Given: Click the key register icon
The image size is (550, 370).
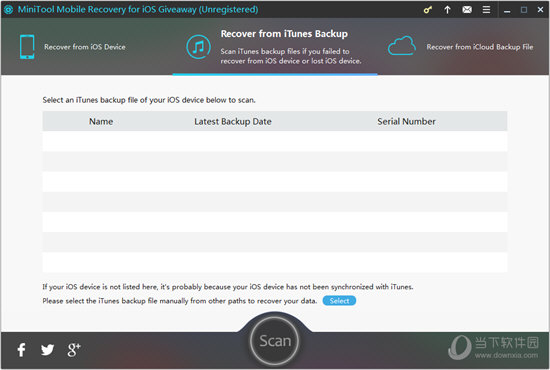Looking at the screenshot, I should click(428, 10).
